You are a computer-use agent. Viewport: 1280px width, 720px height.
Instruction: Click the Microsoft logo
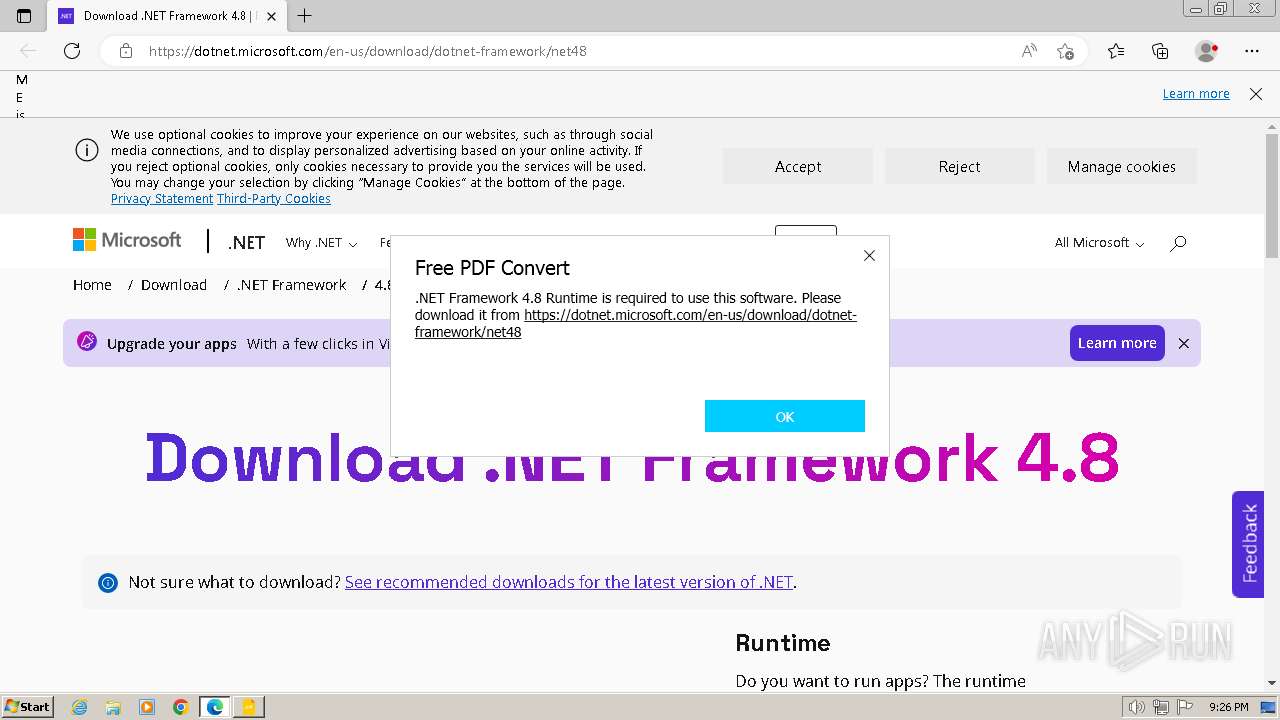pyautogui.click(x=127, y=241)
